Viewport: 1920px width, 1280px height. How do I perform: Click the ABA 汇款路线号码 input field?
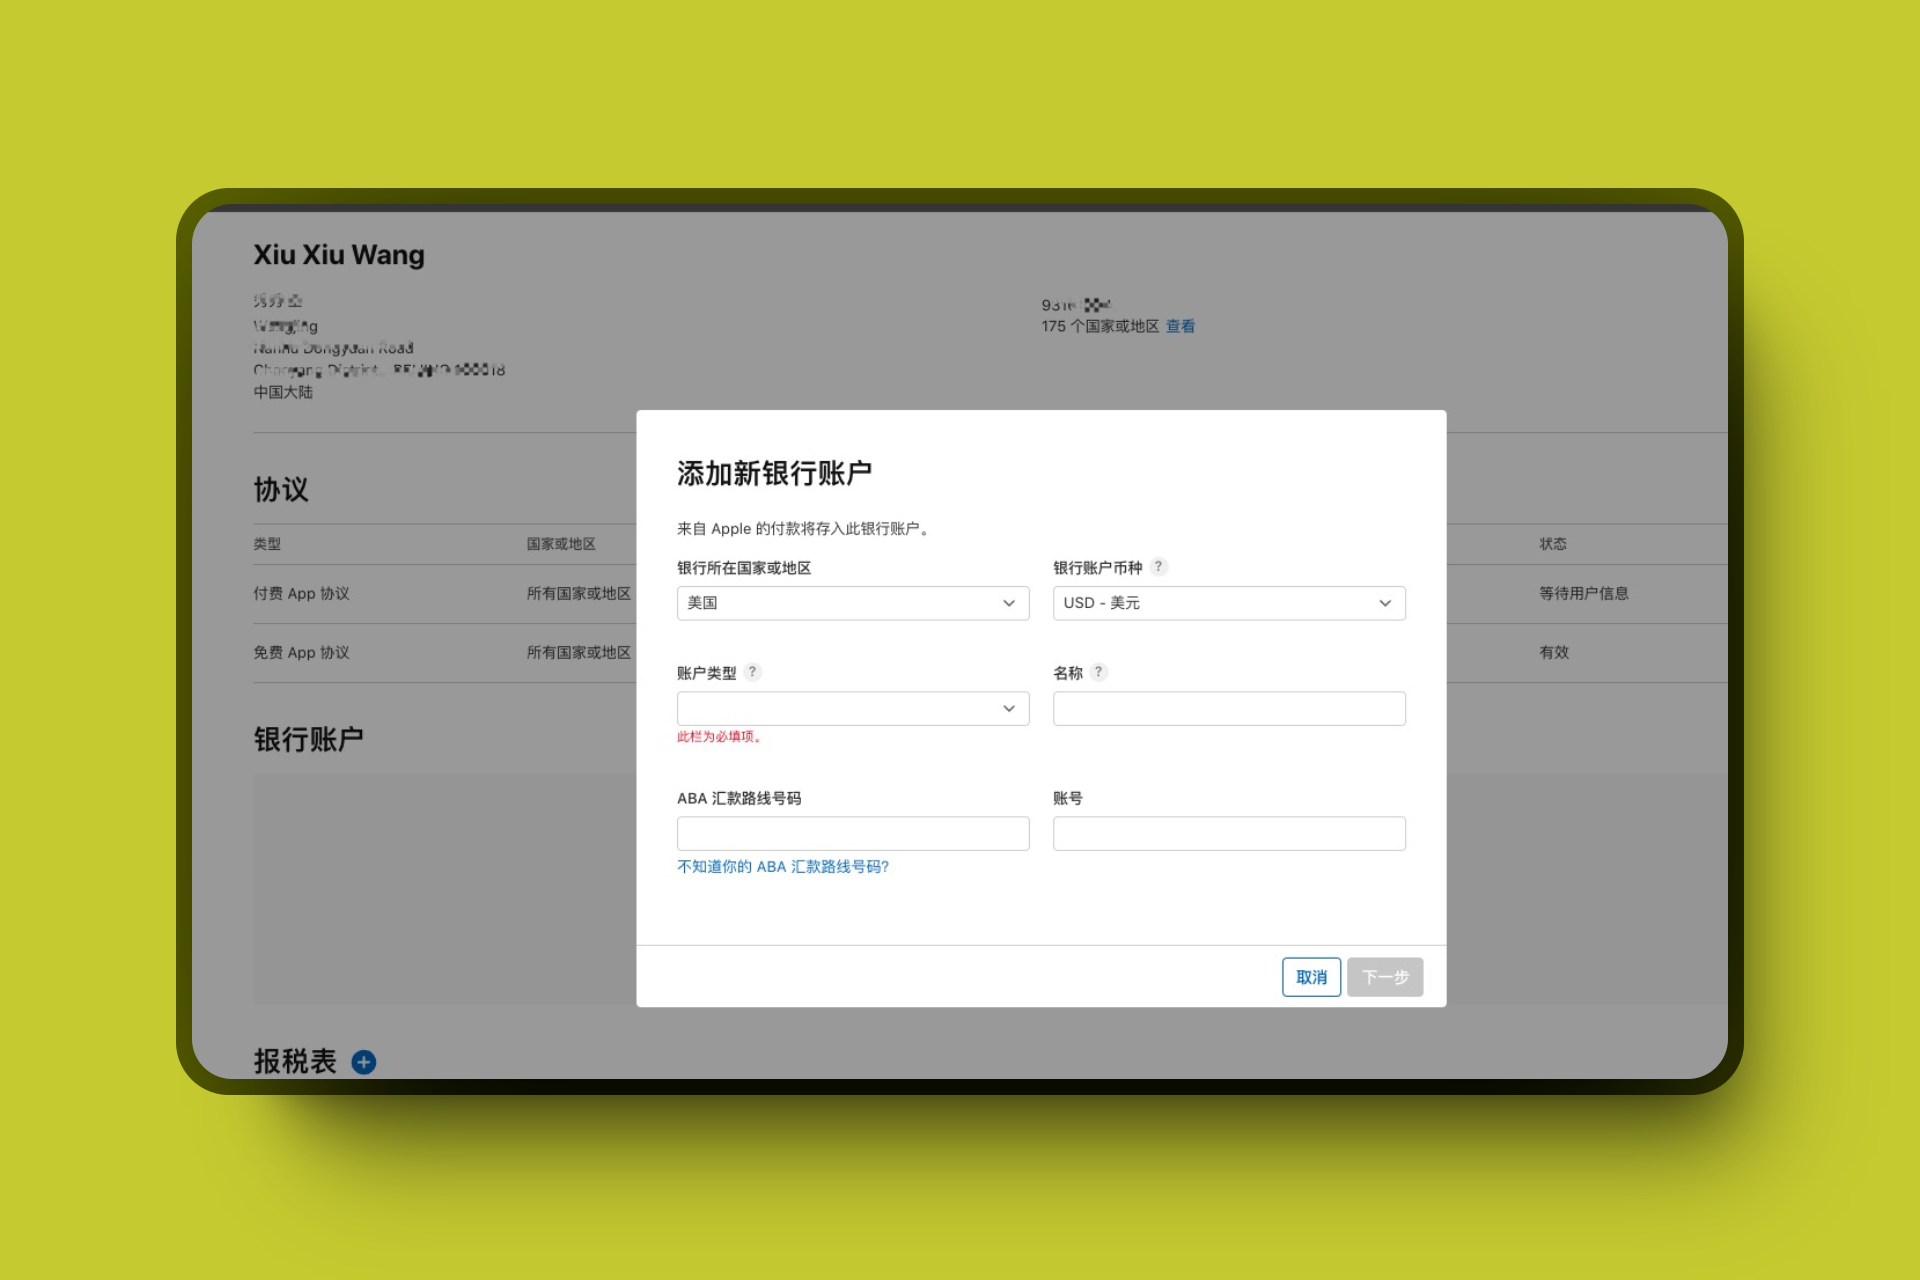853,833
